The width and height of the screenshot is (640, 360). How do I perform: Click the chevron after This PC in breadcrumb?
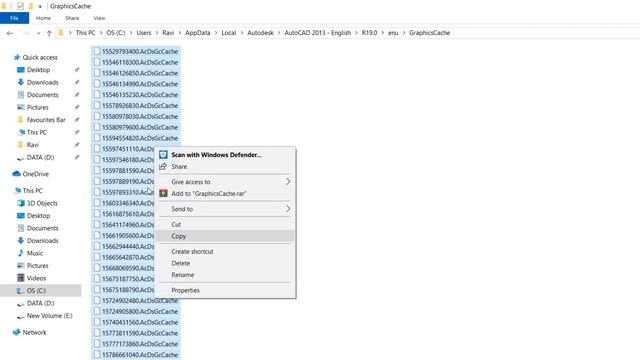(x=101, y=33)
